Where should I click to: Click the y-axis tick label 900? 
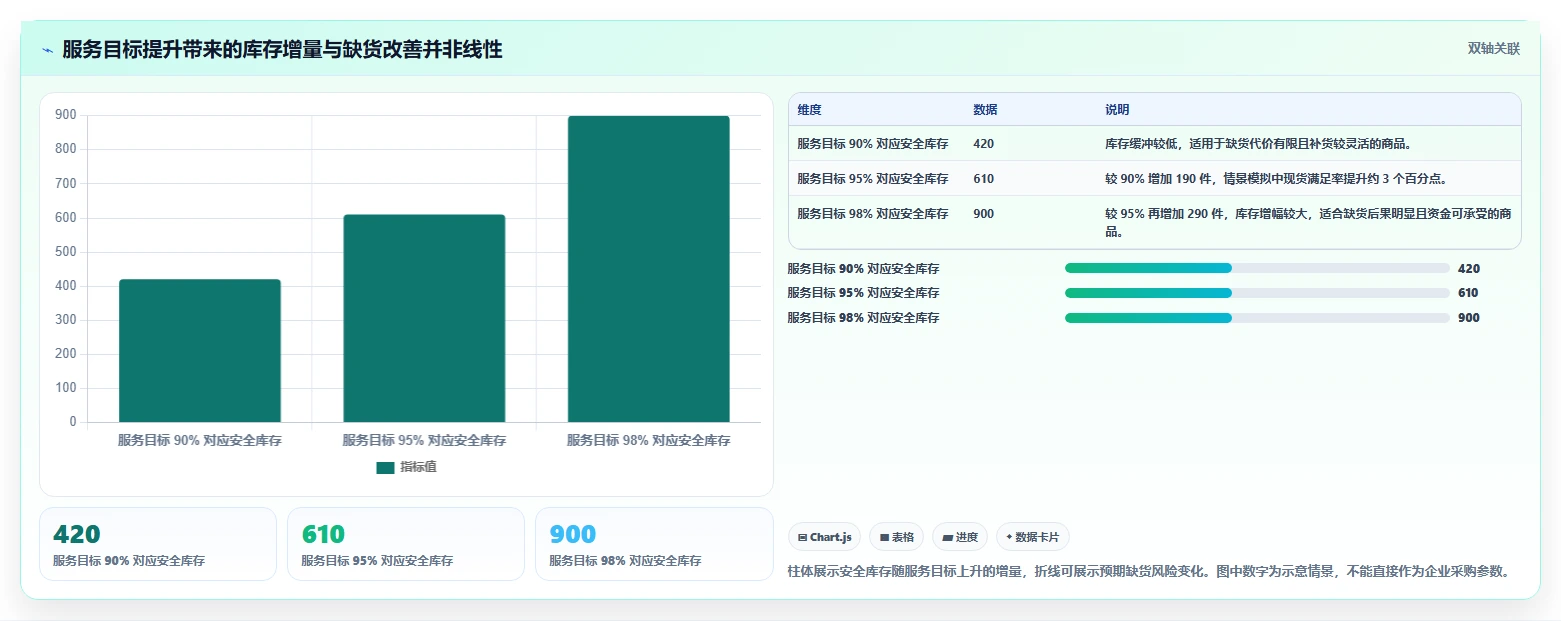[x=66, y=115]
